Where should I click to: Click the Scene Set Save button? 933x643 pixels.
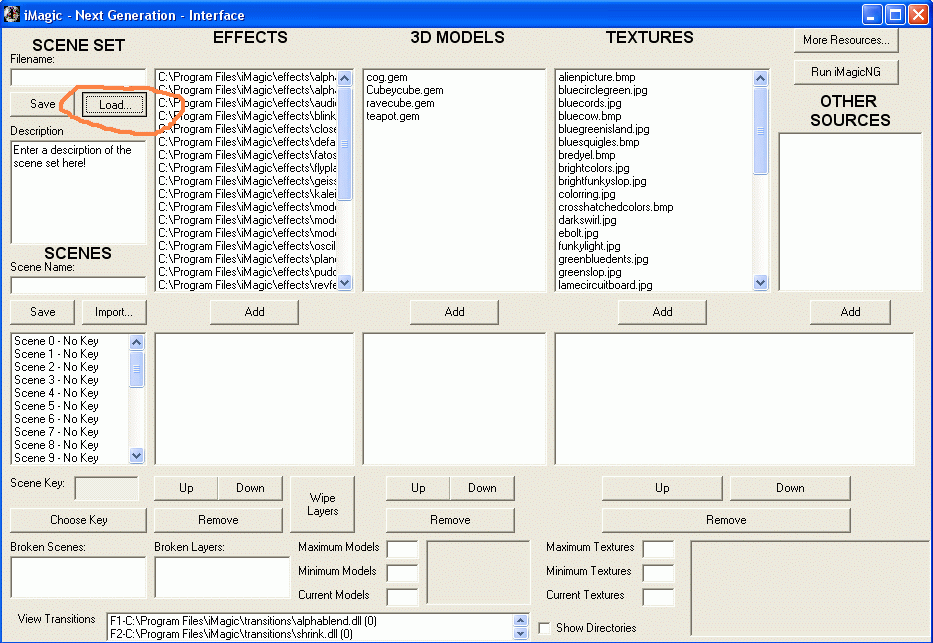pos(43,104)
